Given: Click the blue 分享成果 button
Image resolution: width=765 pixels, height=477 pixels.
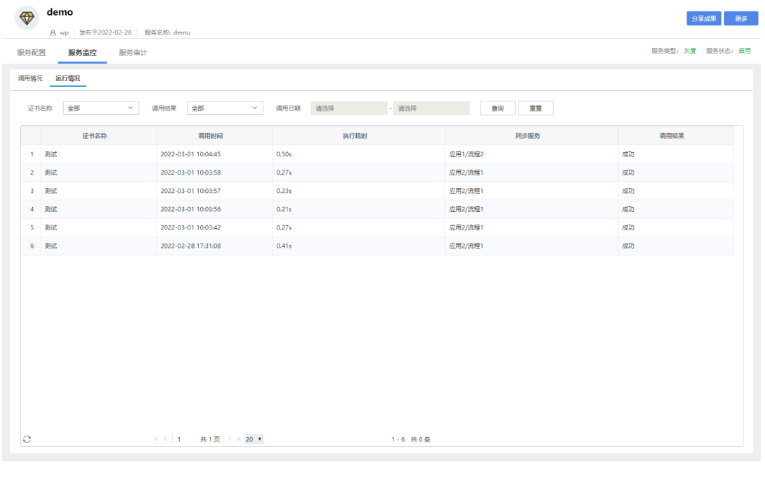Looking at the screenshot, I should [703, 18].
